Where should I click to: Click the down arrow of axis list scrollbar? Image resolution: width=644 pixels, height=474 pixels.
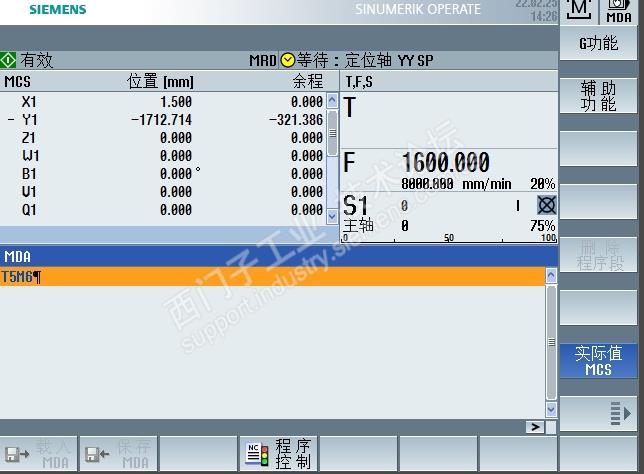pos(332,216)
